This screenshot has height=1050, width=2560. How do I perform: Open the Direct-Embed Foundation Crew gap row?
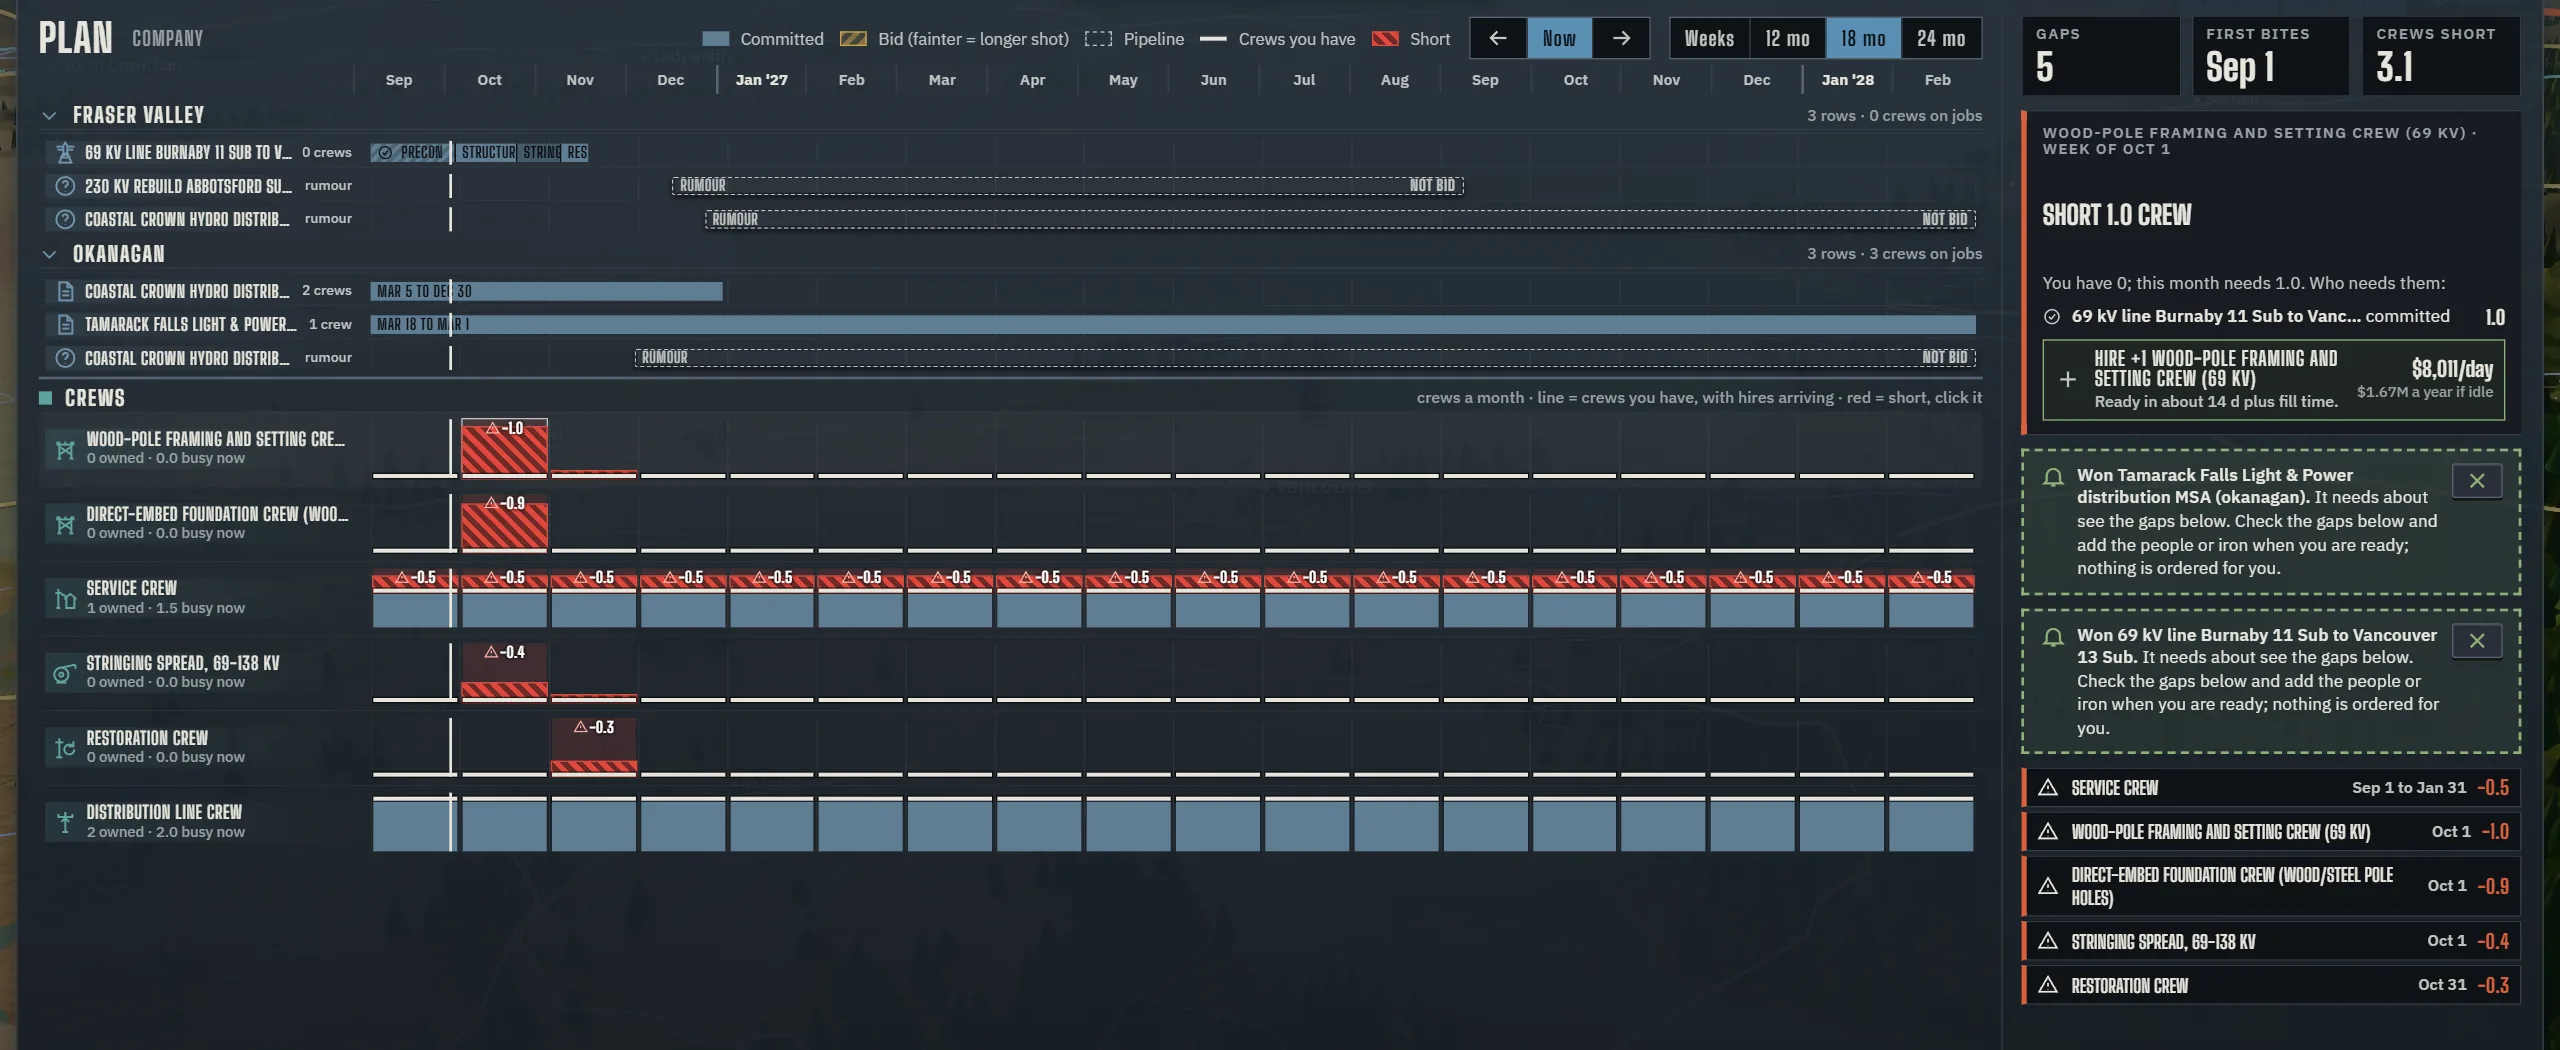pyautogui.click(x=2271, y=886)
